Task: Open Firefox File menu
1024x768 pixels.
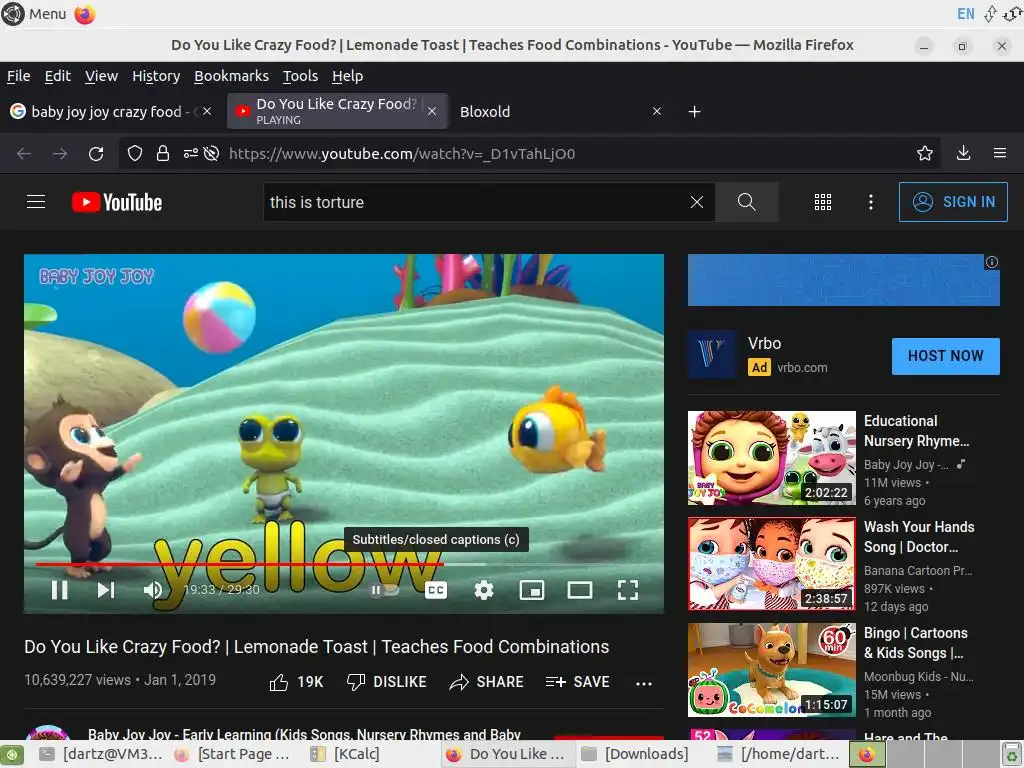Action: pos(18,76)
